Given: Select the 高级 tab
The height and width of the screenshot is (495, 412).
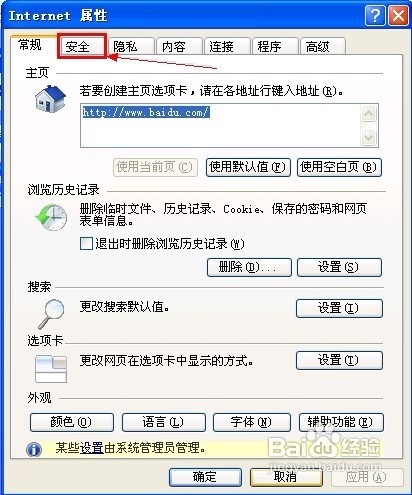Looking at the screenshot, I should click(x=322, y=46).
